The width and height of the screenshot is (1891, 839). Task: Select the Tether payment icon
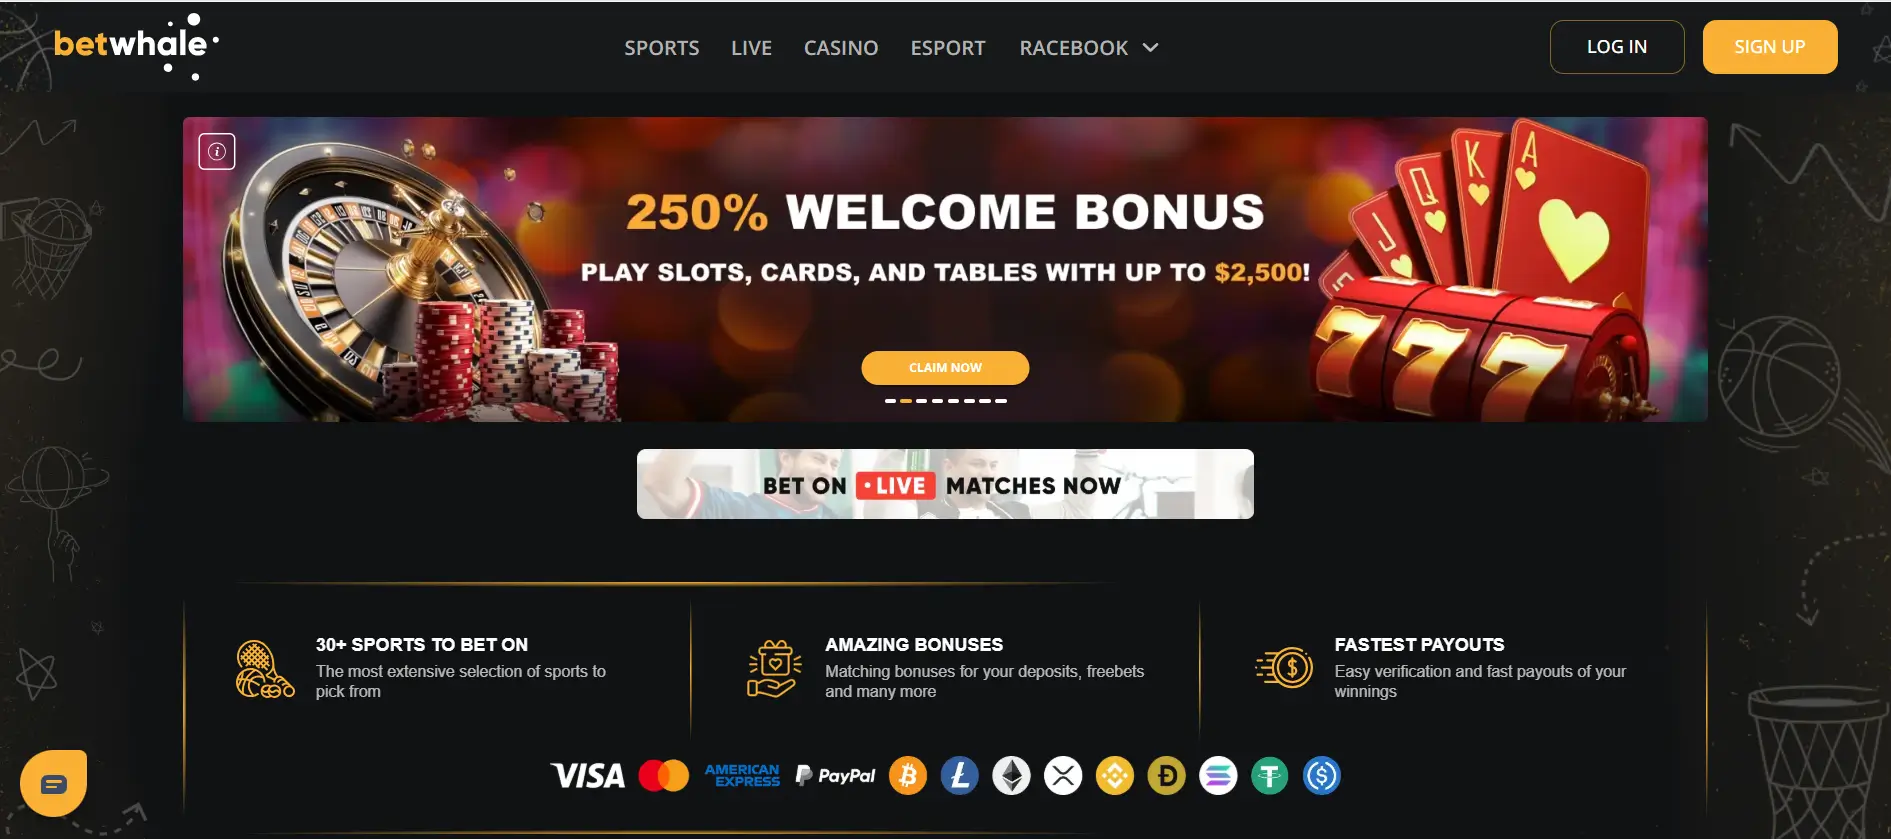[x=1270, y=776]
